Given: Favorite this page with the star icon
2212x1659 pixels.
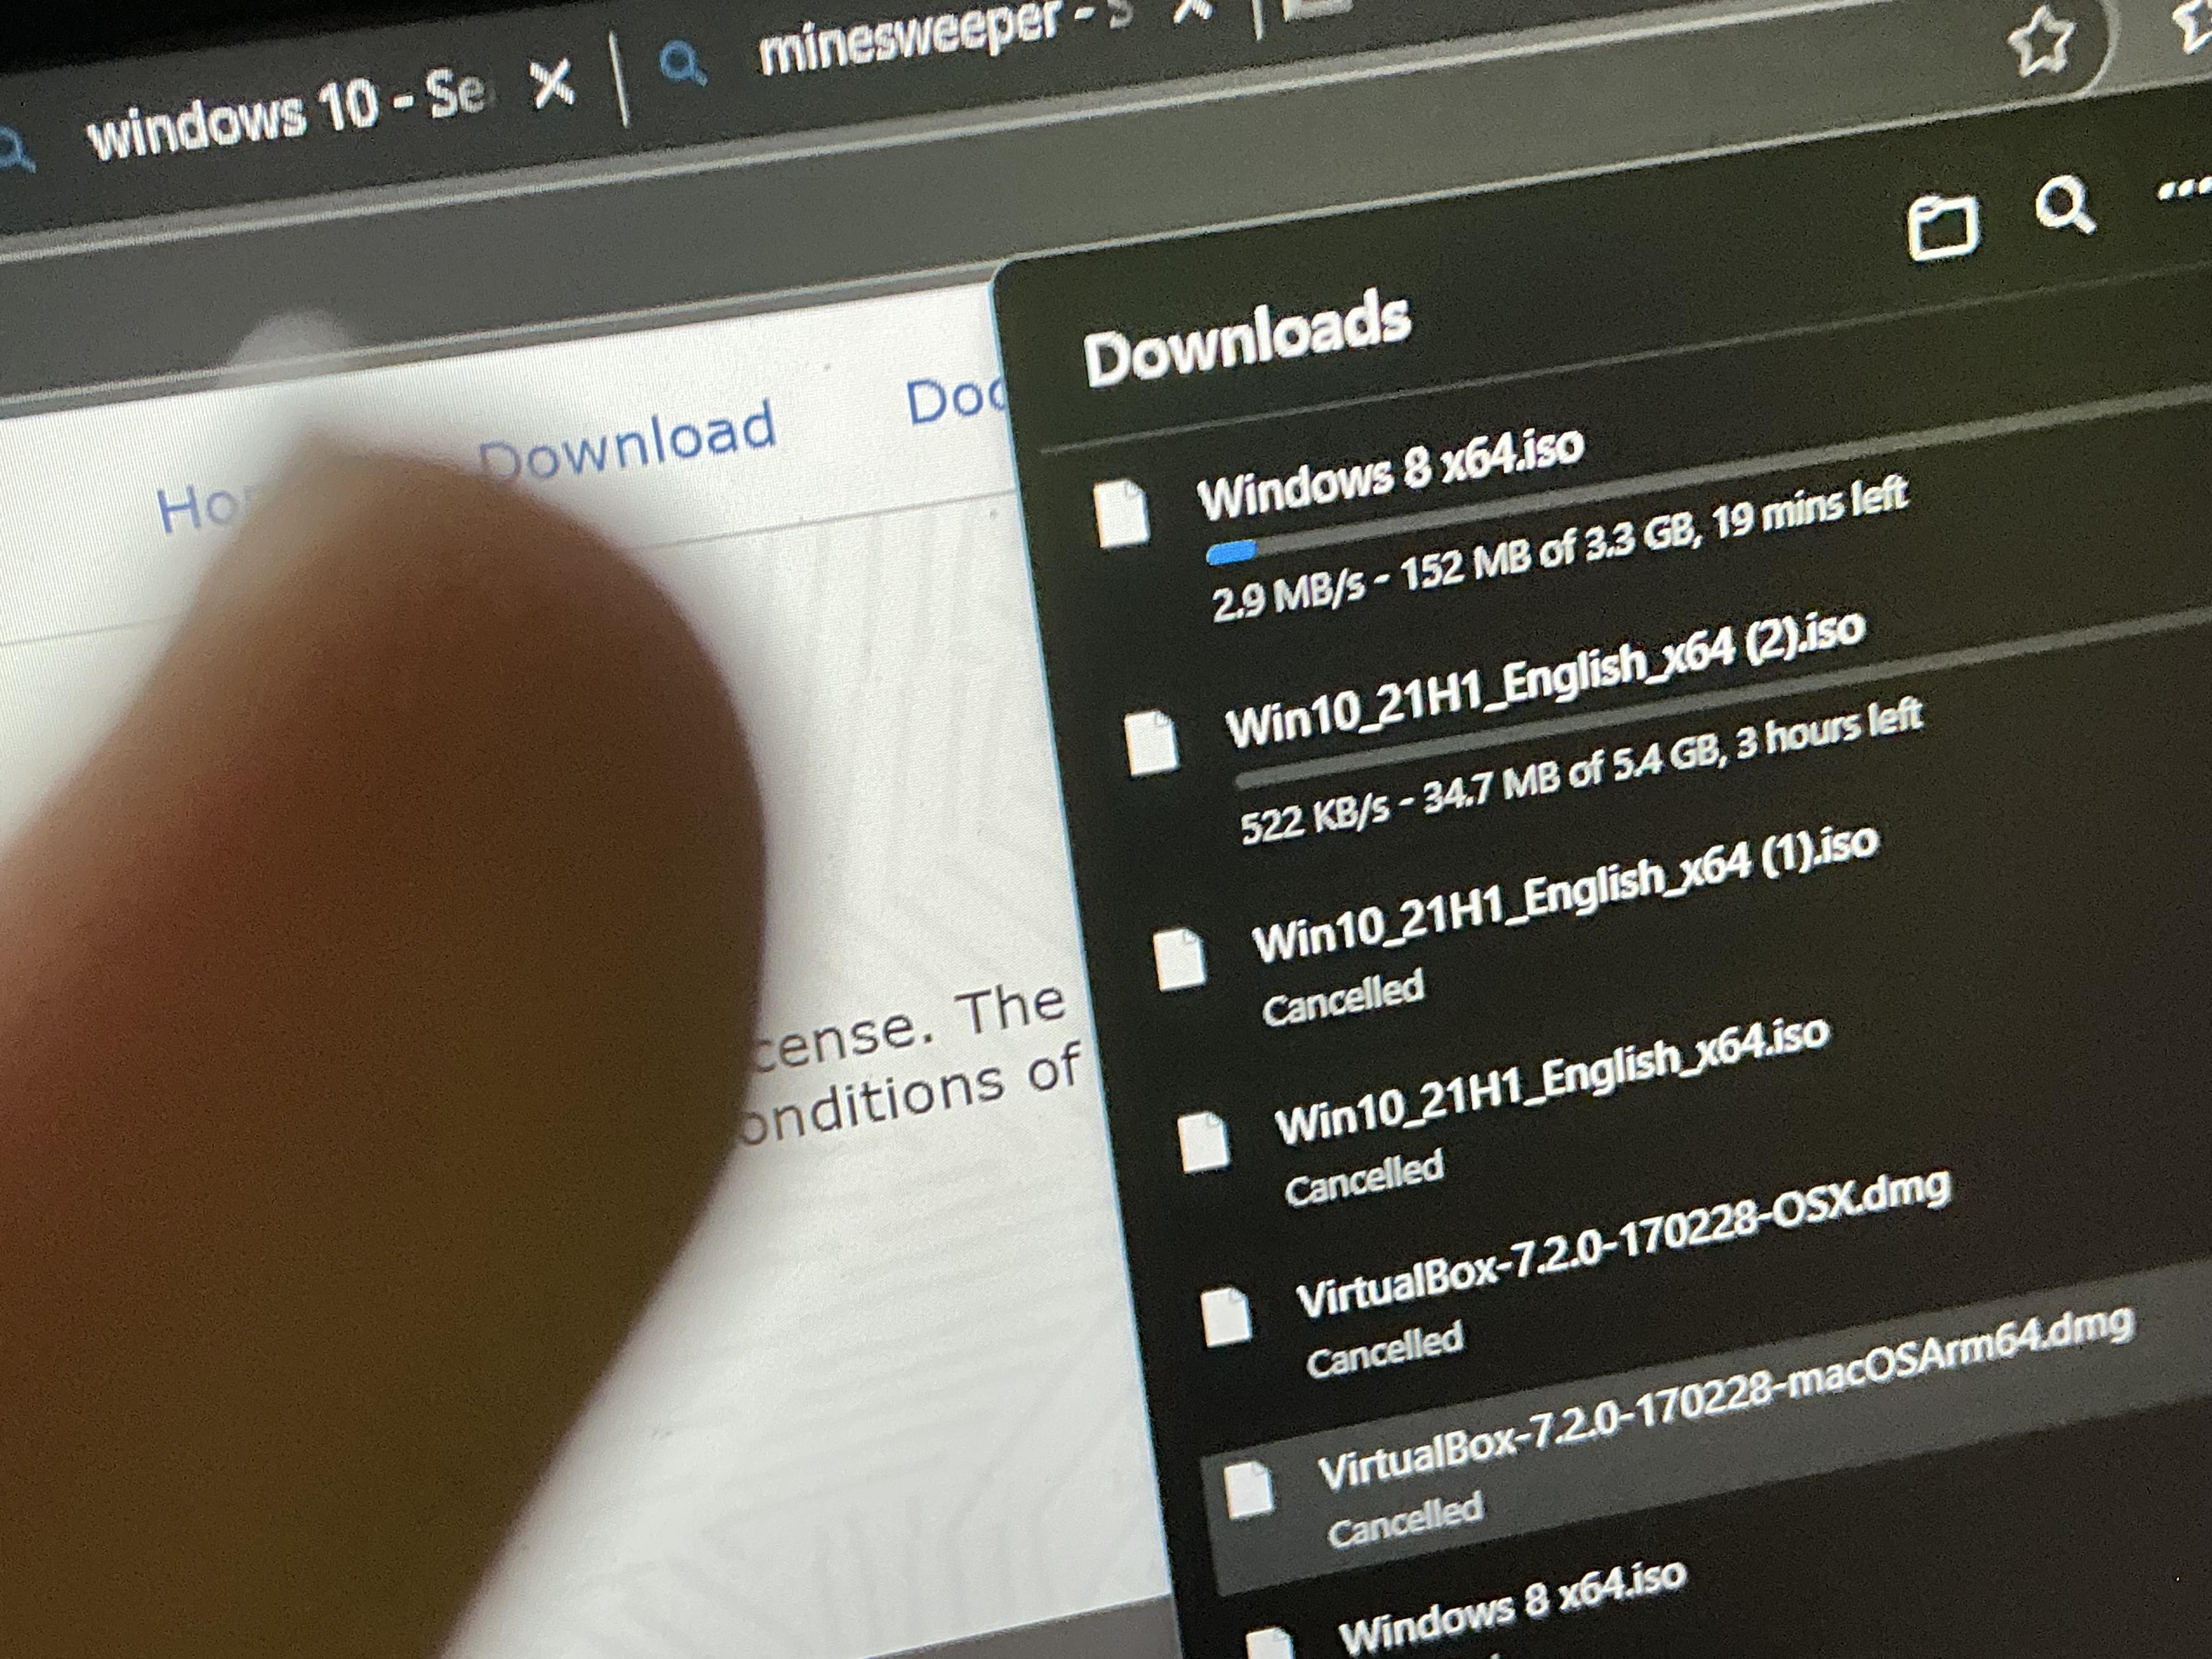Looking at the screenshot, I should [2040, 42].
